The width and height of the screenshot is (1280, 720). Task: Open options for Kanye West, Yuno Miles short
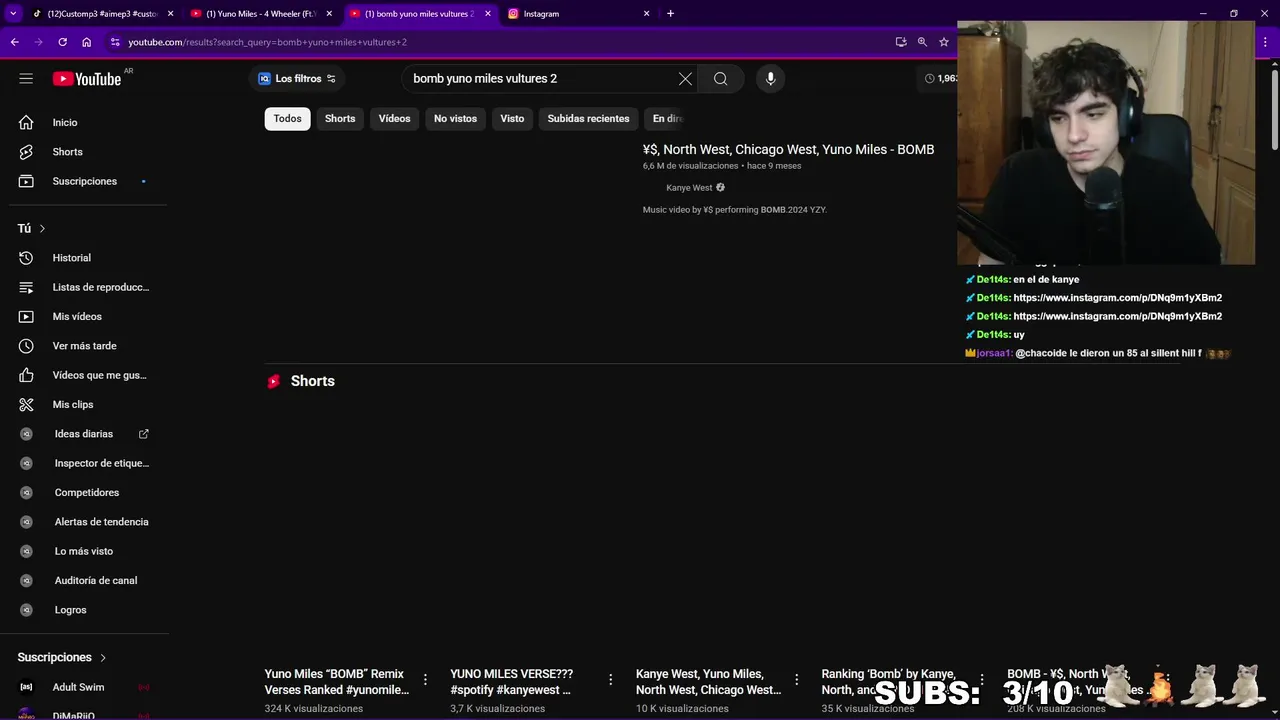coord(797,680)
